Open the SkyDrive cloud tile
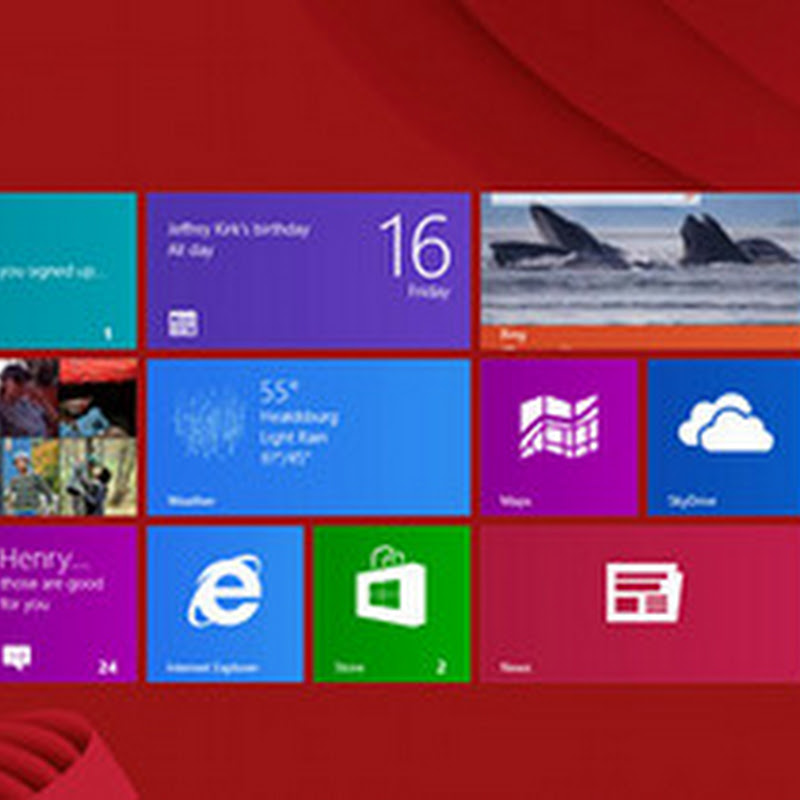The height and width of the screenshot is (800, 800). point(724,438)
